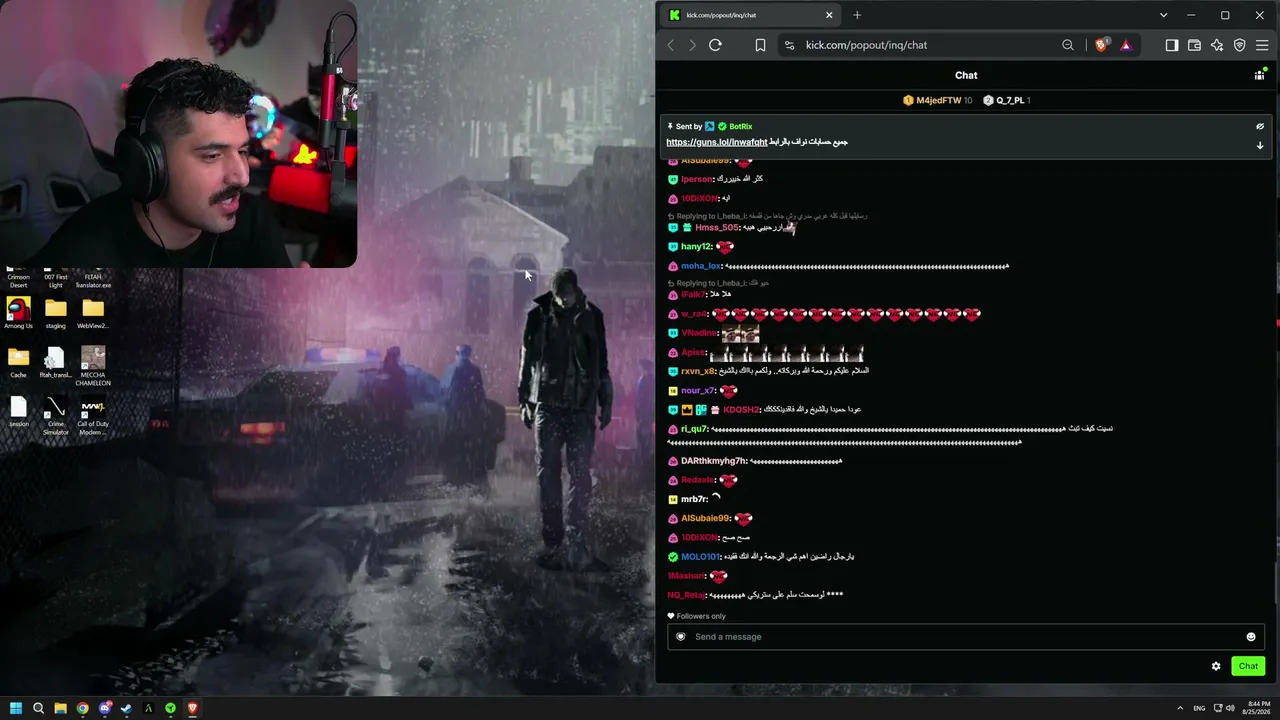Open File Explorer from taskbar
This screenshot has width=1280, height=720.
[x=60, y=708]
